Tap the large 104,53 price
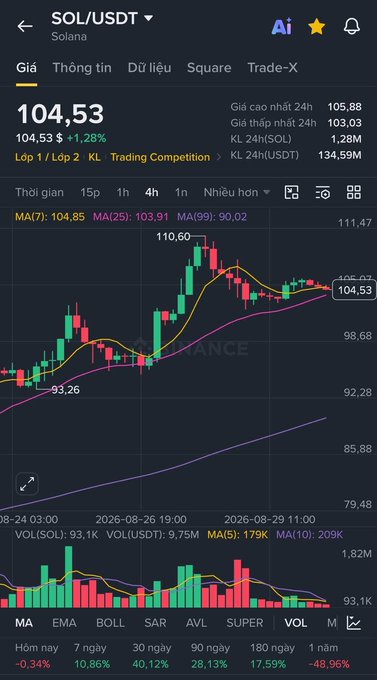This screenshot has height=680, width=377. pyautogui.click(x=60, y=114)
